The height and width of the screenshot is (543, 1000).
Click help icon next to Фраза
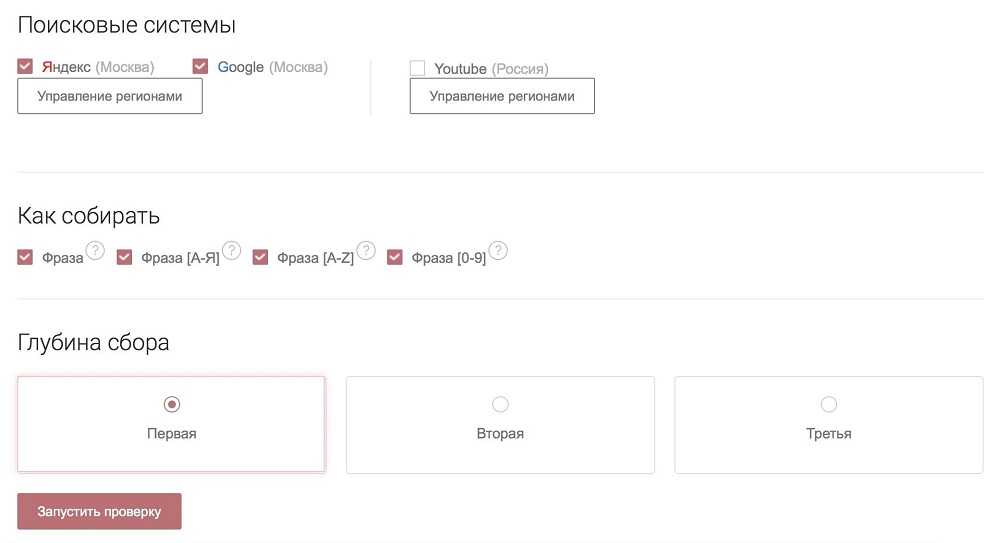pyautogui.click(x=95, y=250)
